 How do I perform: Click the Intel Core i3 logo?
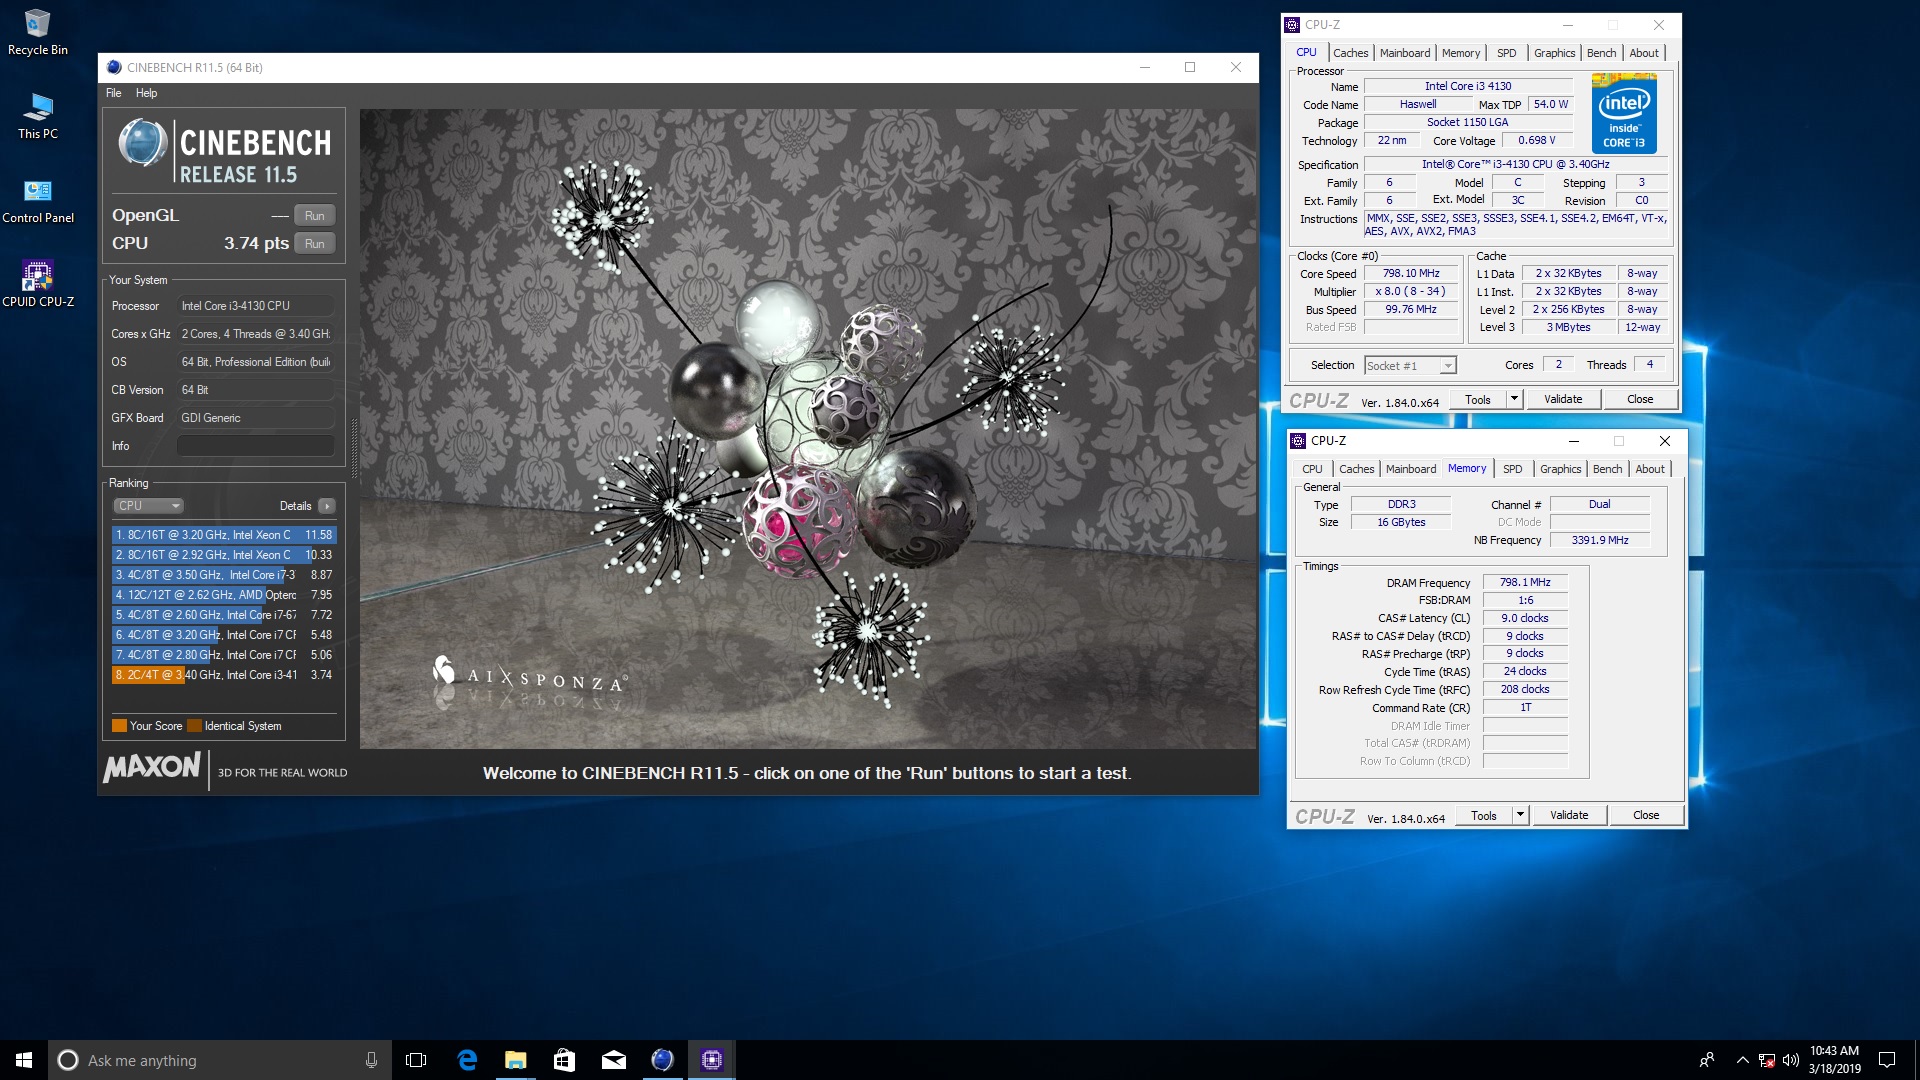(1624, 114)
